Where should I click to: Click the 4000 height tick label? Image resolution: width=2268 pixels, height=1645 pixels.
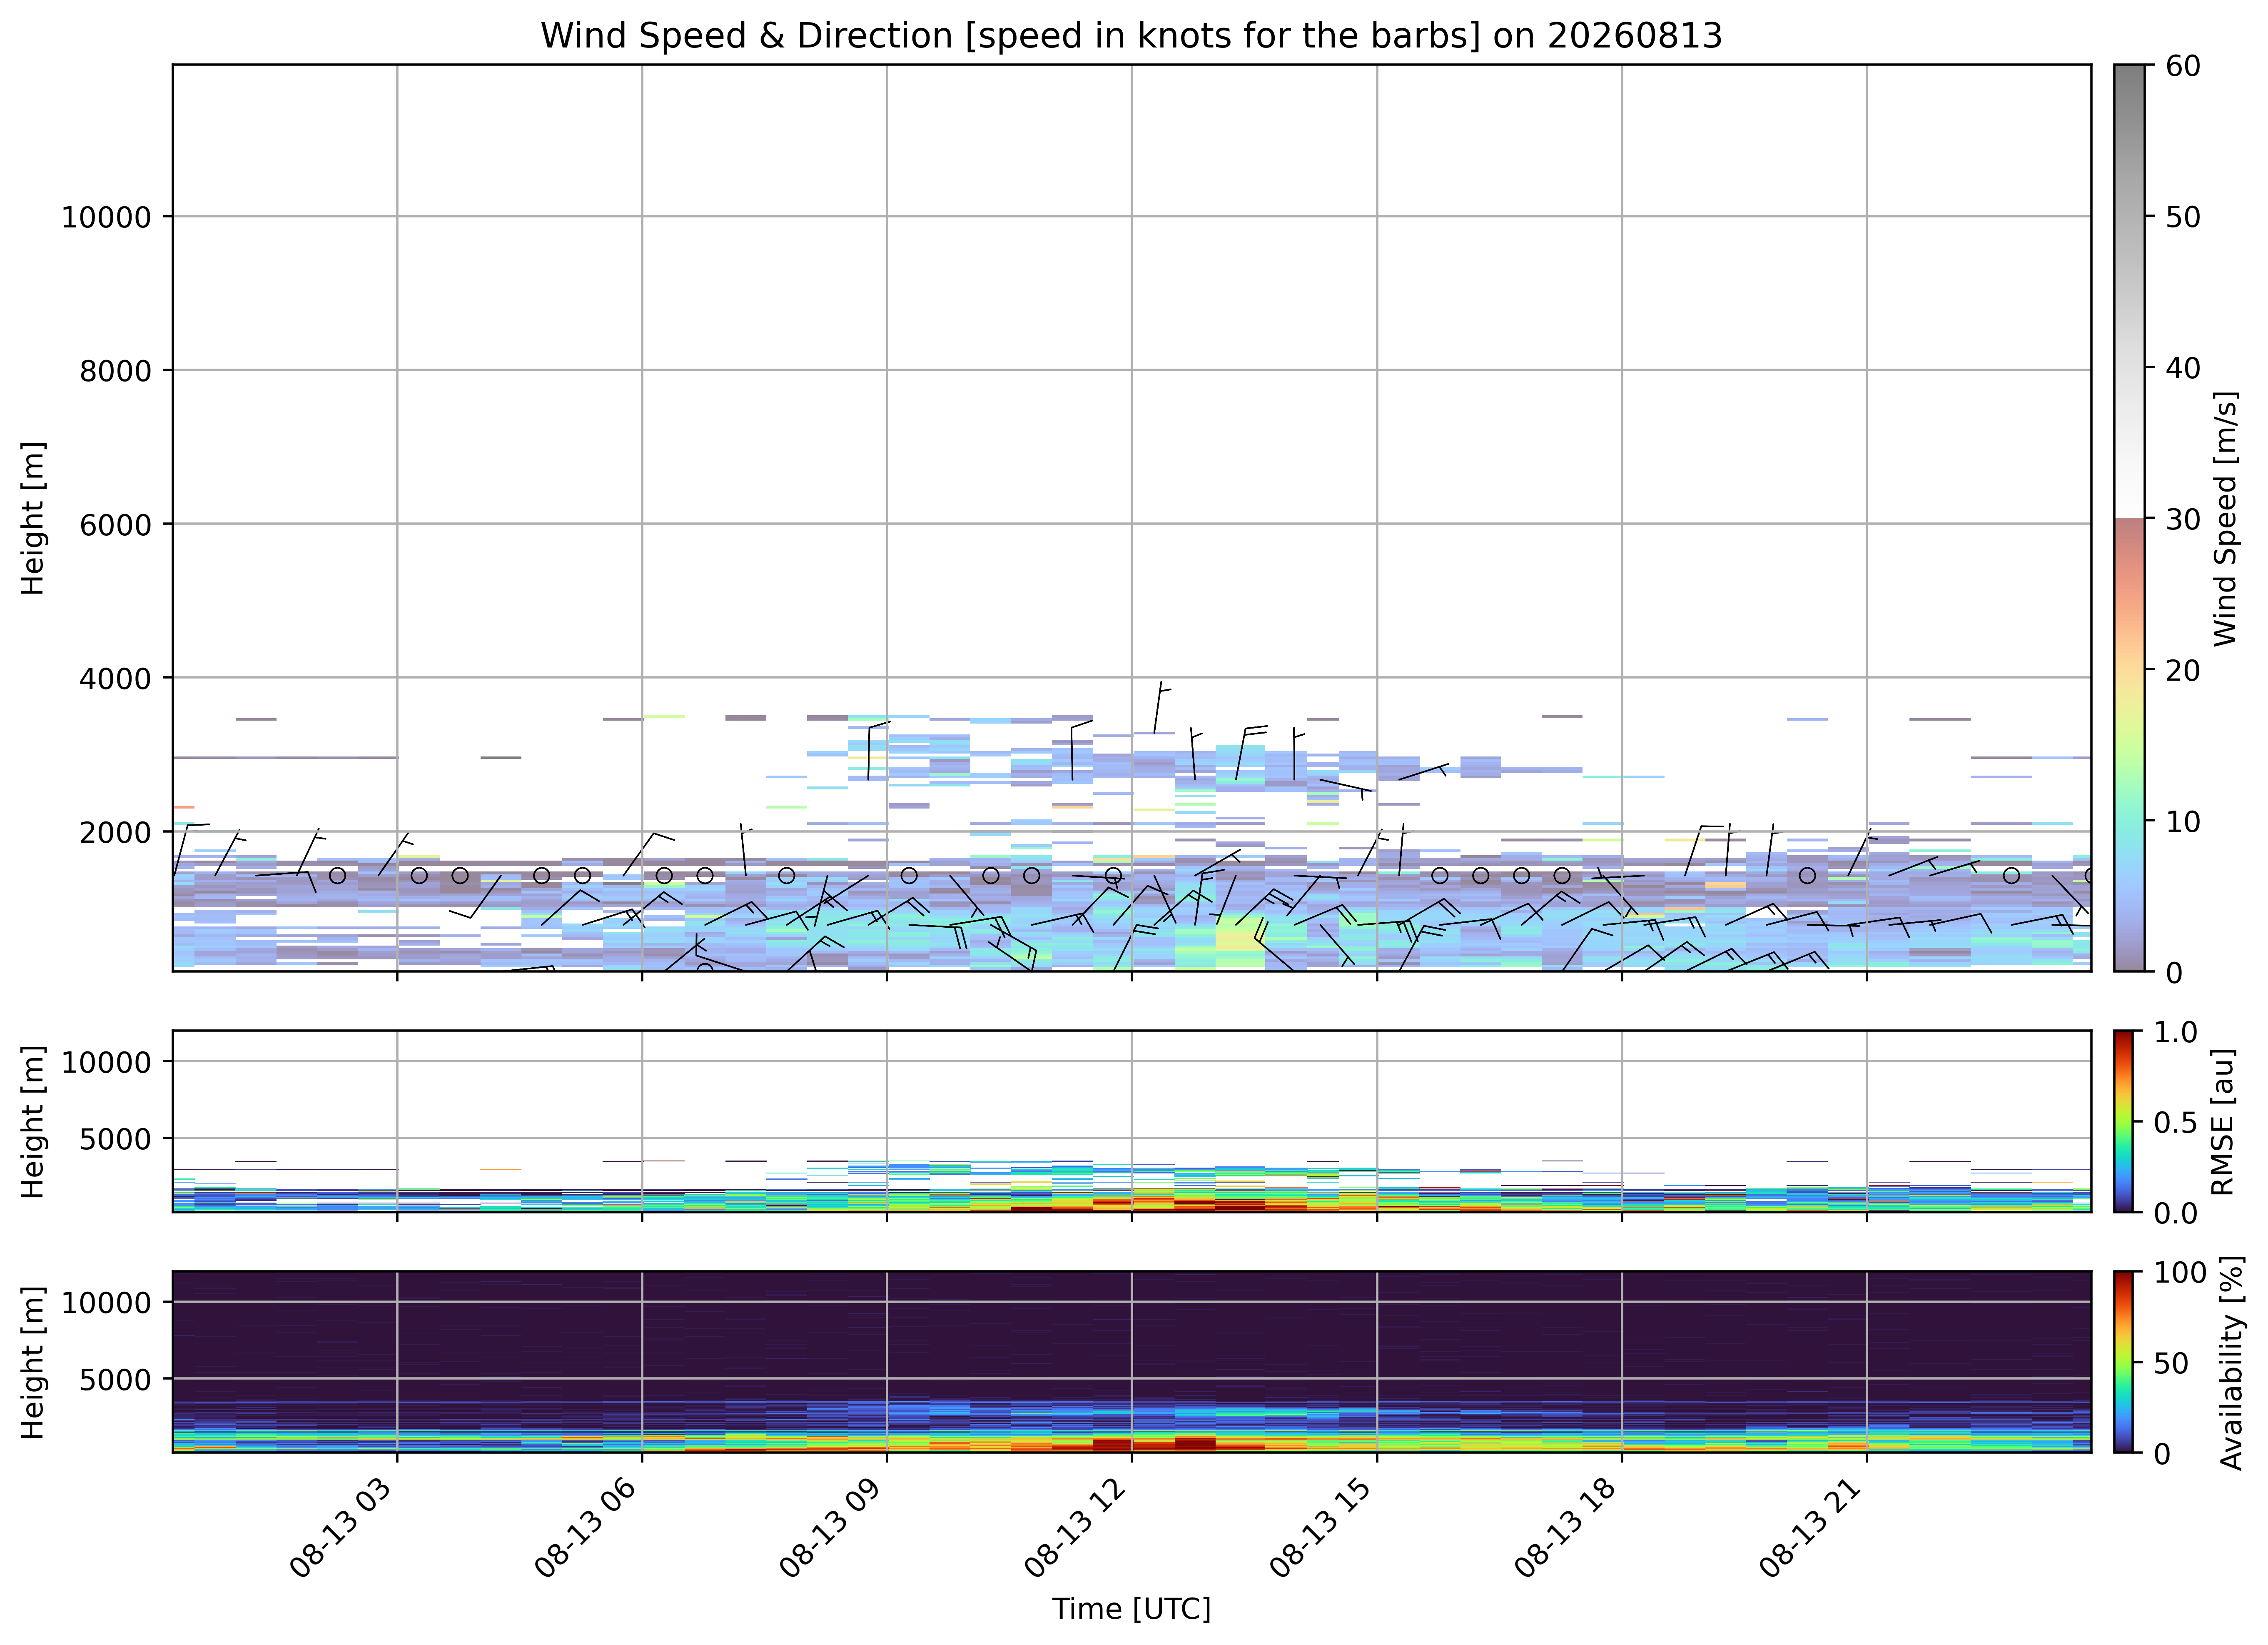click(x=115, y=678)
